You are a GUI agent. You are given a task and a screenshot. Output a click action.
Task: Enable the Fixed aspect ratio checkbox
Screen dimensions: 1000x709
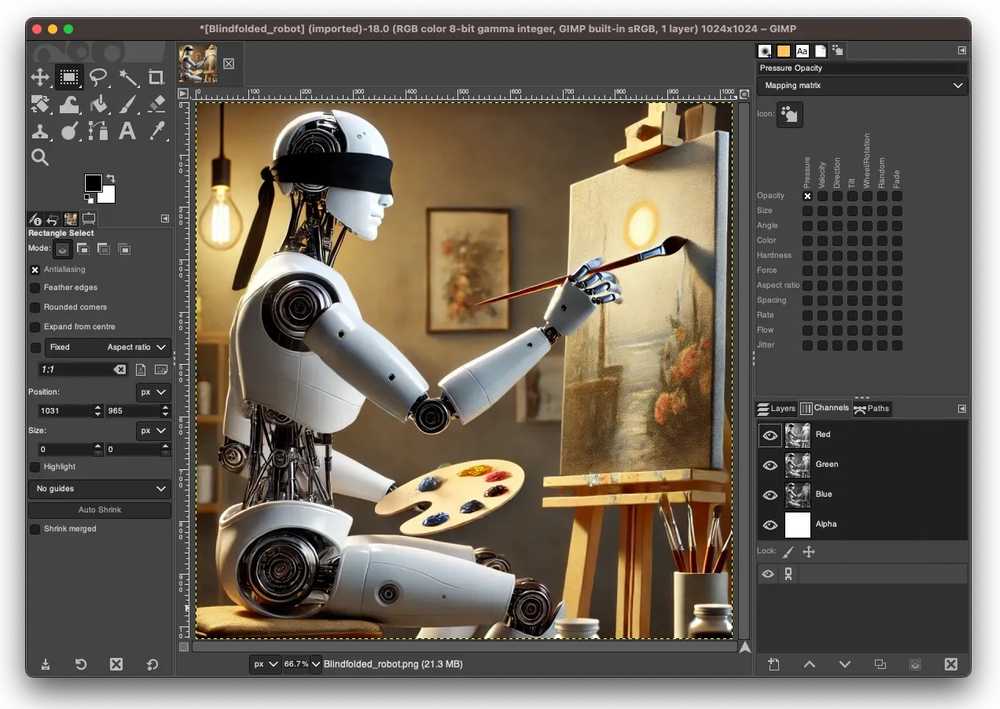click(36, 347)
